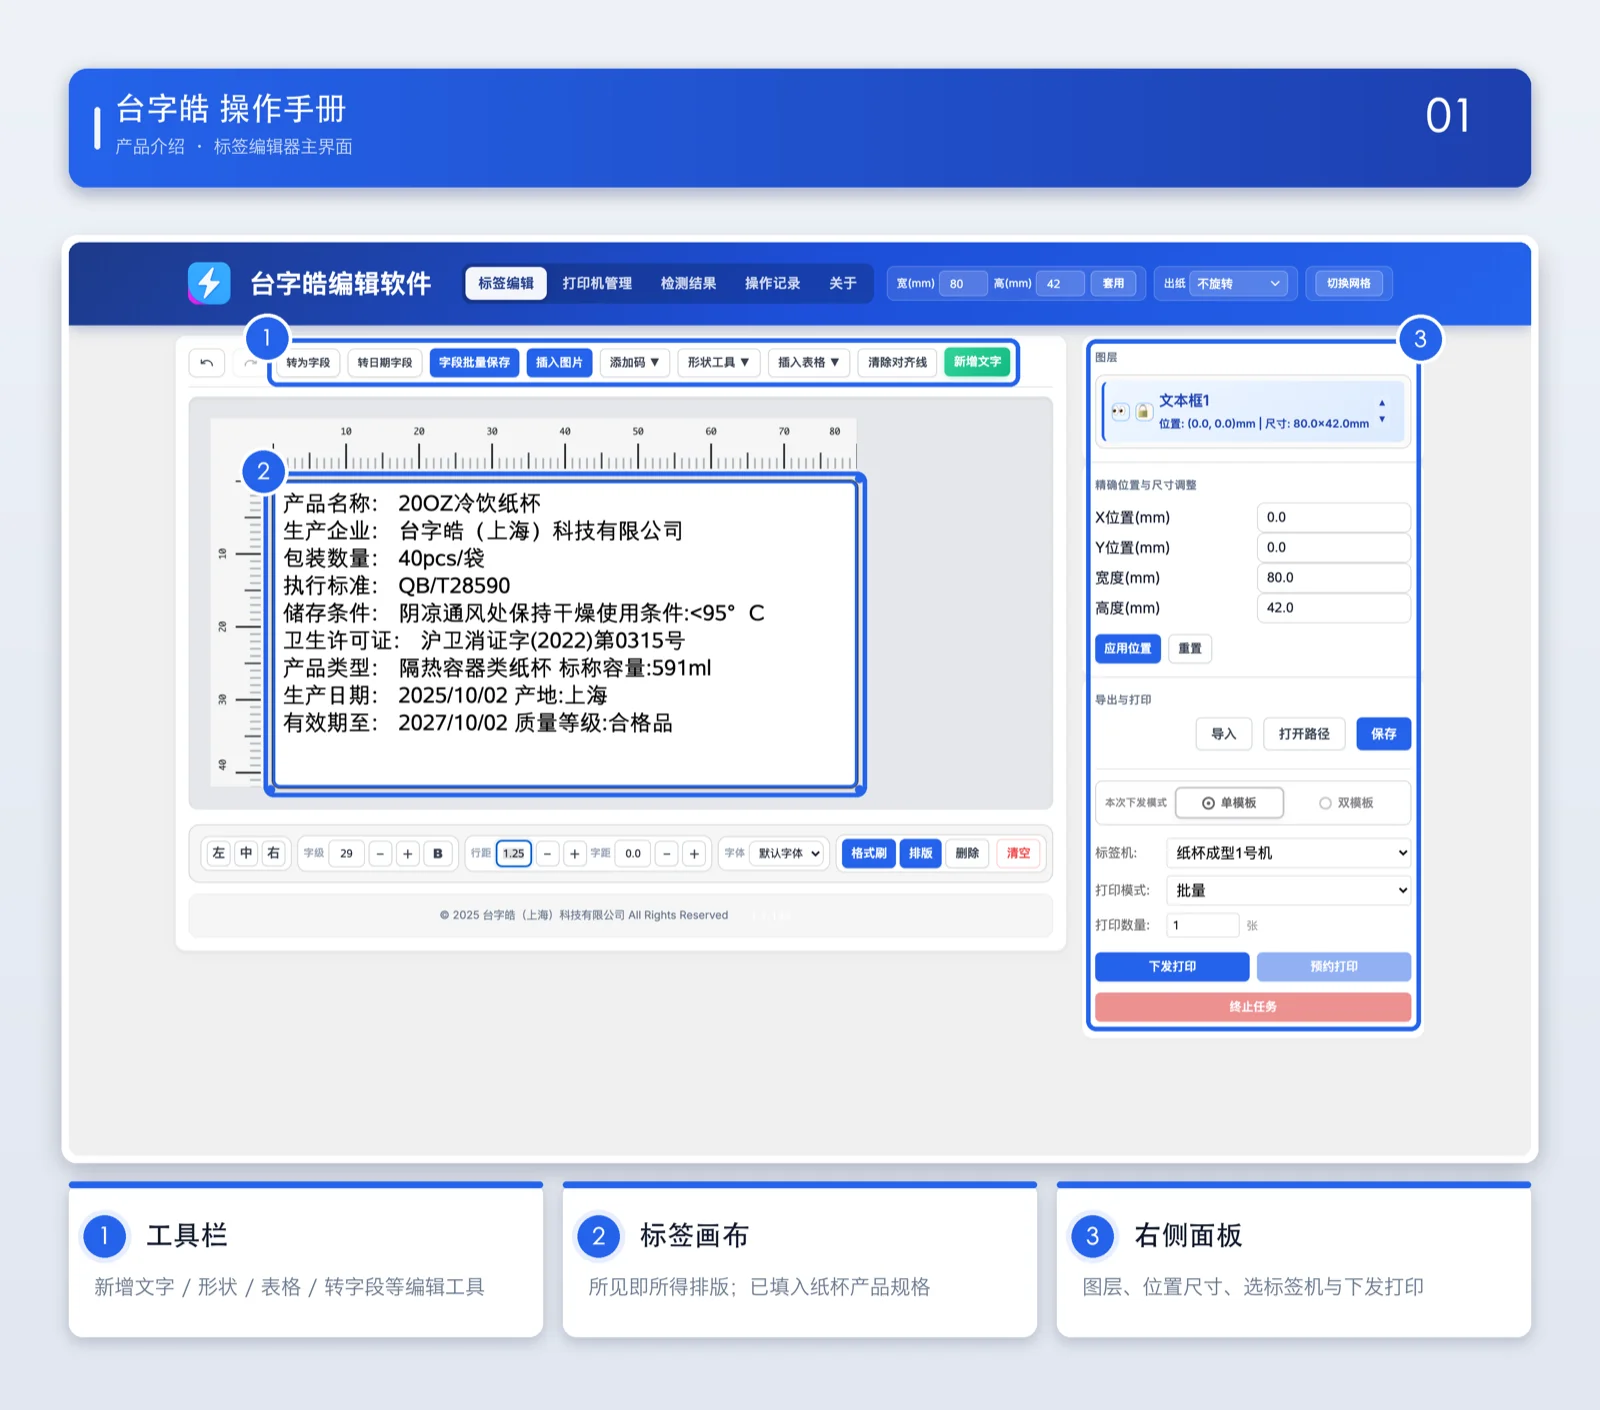Open 打印模式 dropdown (批量)
1600x1410 pixels.
[1288, 890]
